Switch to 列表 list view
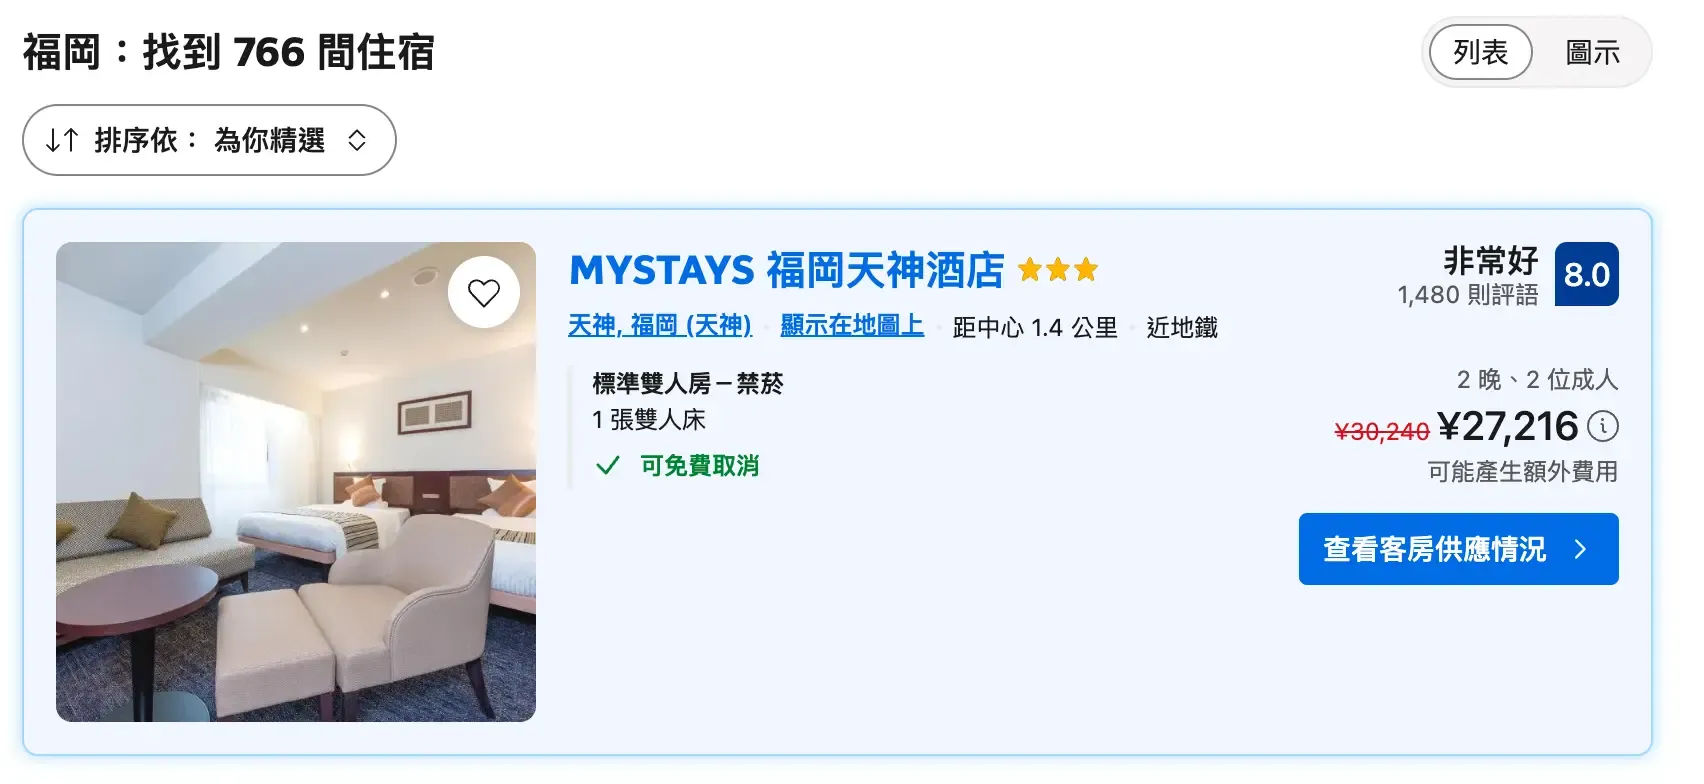The width and height of the screenshot is (1704, 784). [x=1481, y=52]
